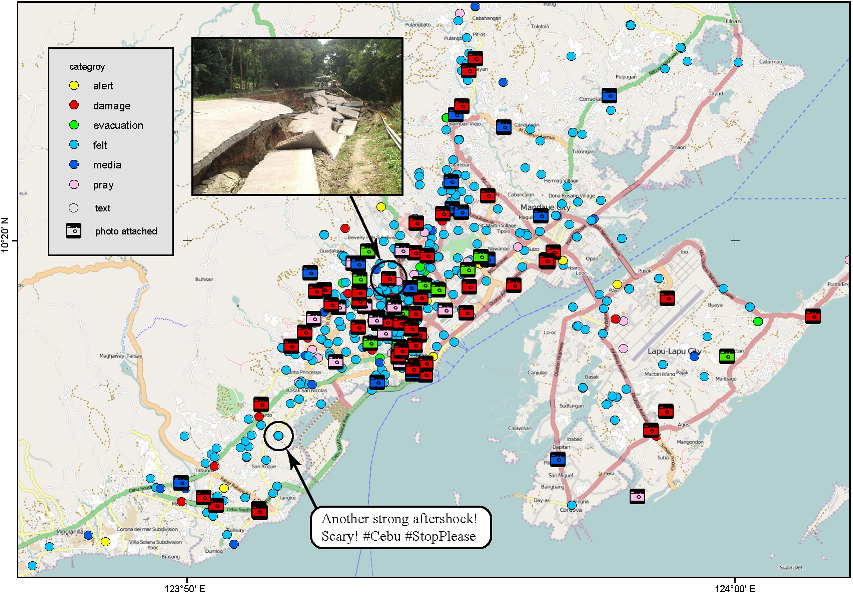Click red damage photo marker beside the airport
This screenshot has height=595, width=853.
(x=667, y=298)
